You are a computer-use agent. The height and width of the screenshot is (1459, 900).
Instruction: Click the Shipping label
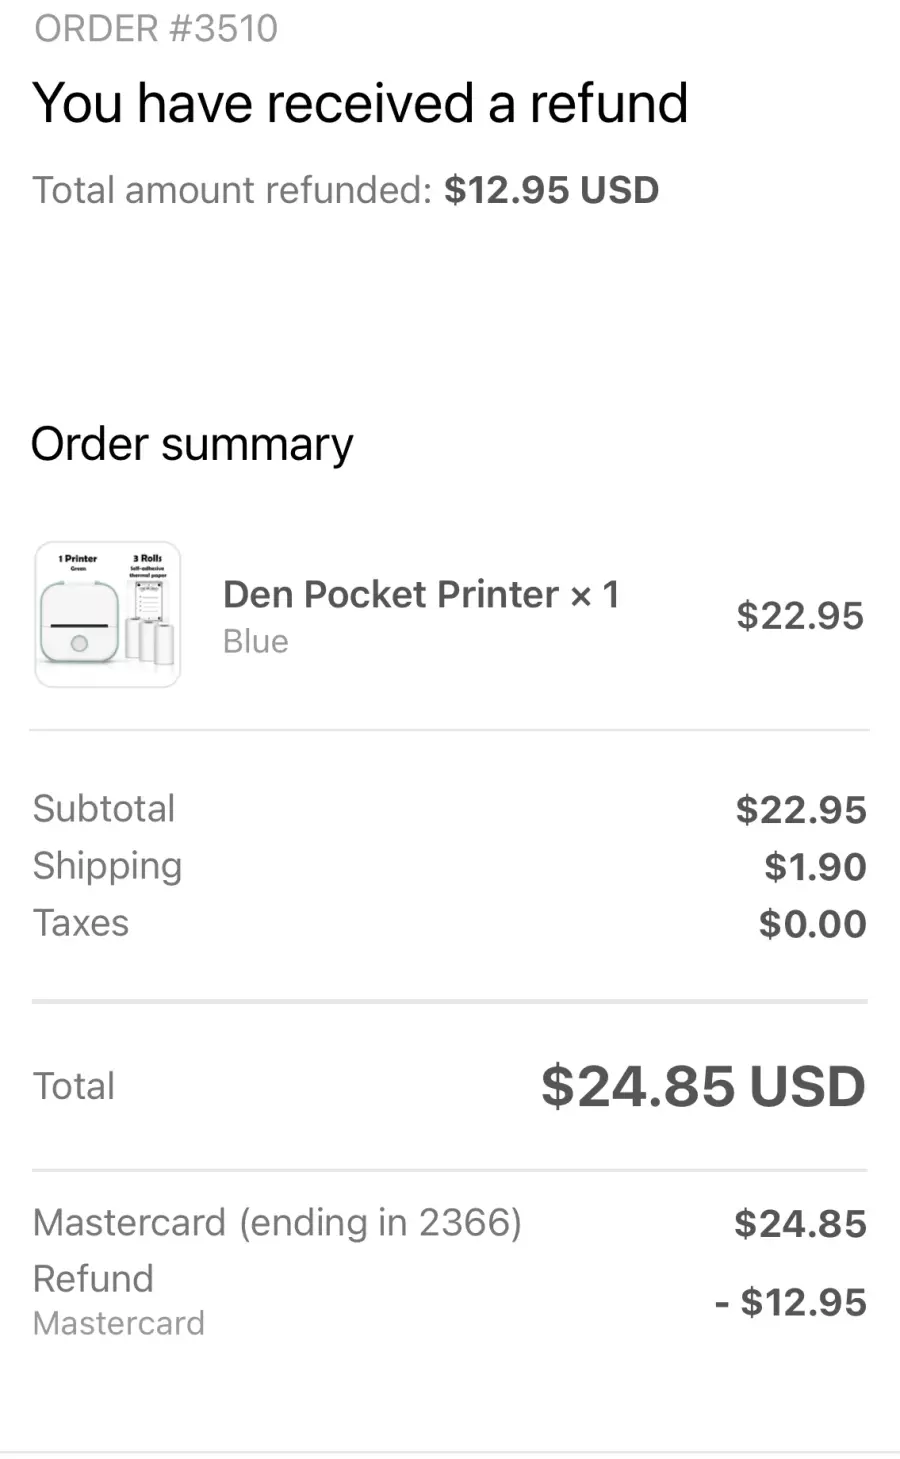click(x=107, y=866)
